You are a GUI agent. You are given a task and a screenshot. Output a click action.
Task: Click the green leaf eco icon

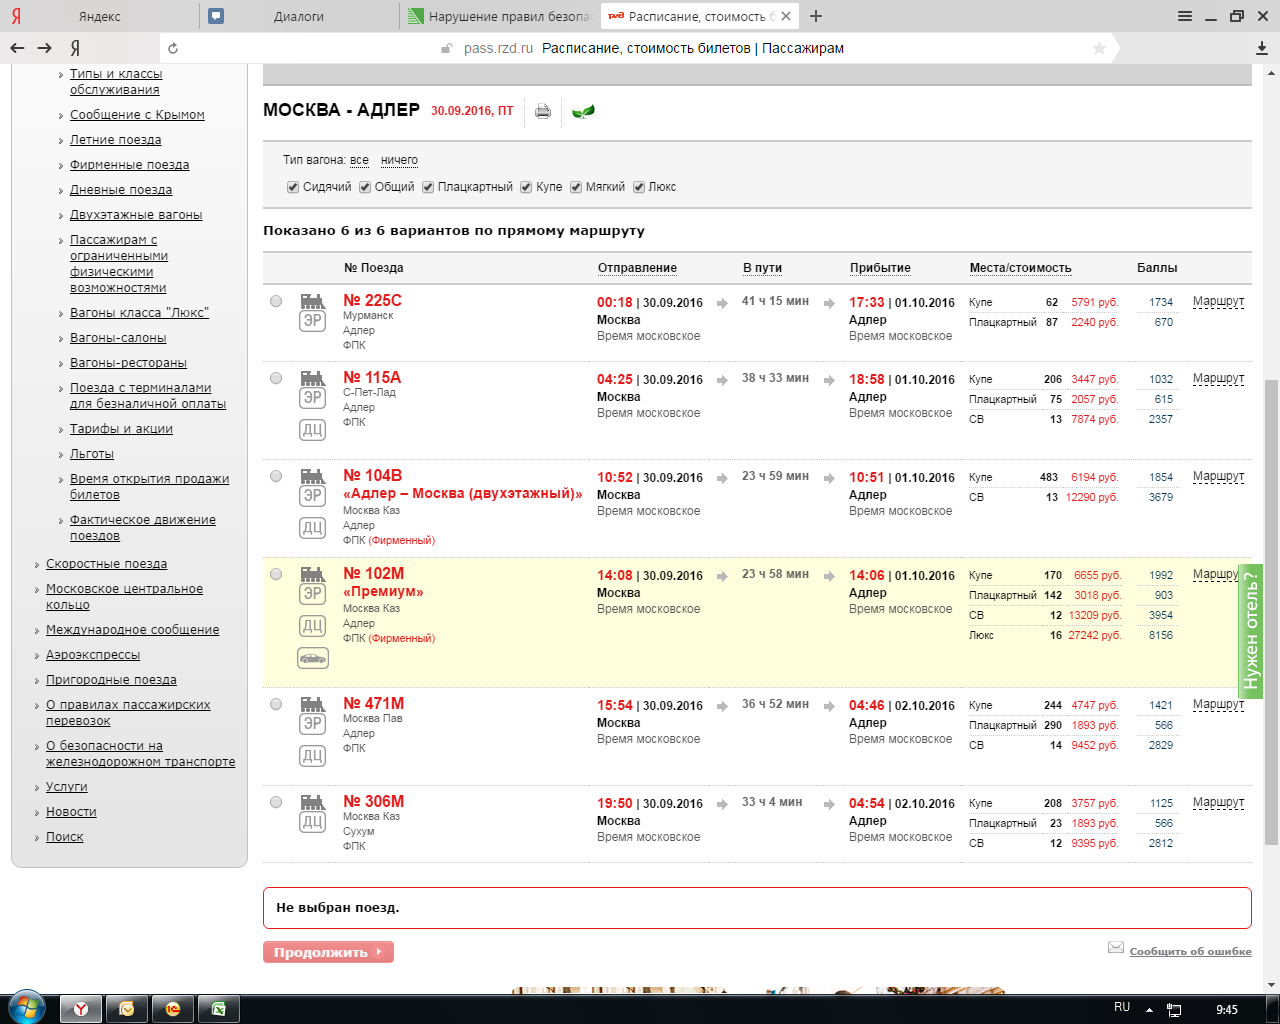tap(583, 111)
